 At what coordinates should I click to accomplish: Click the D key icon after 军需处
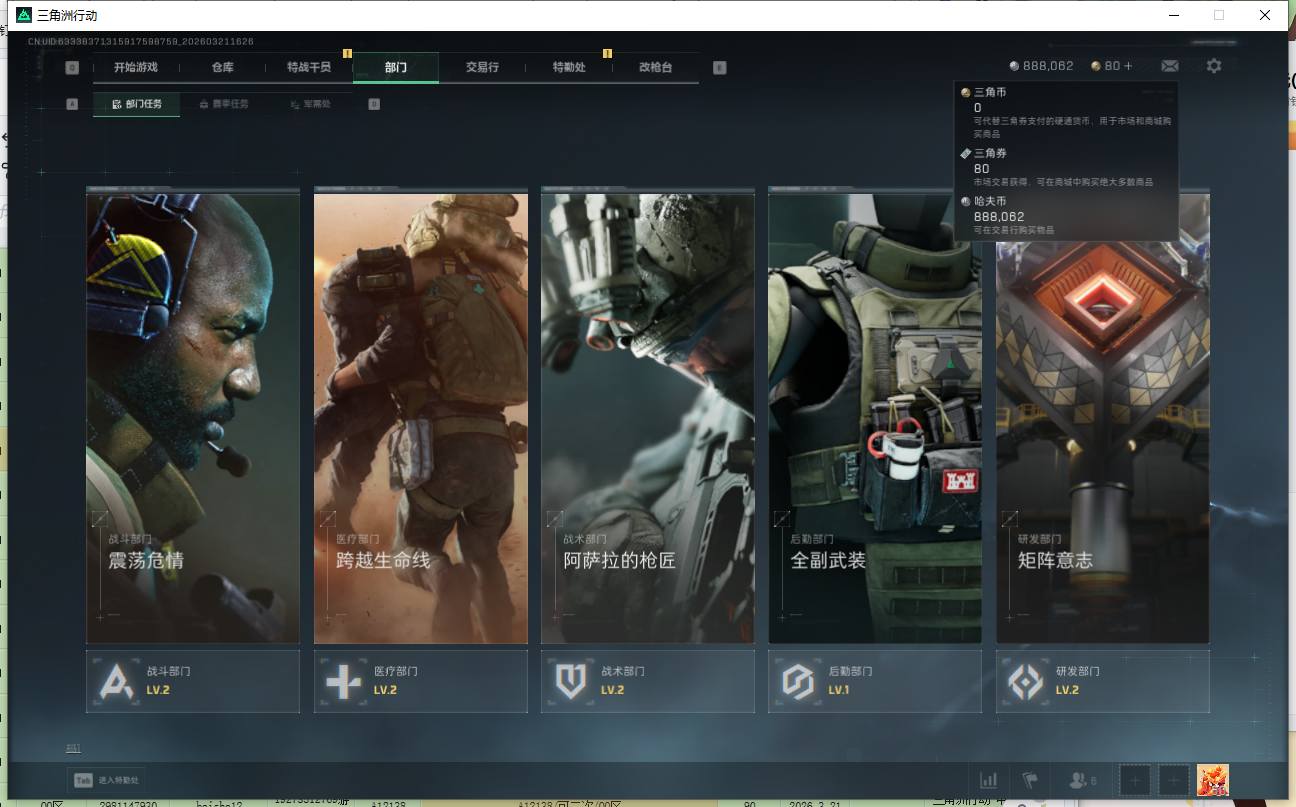(374, 103)
